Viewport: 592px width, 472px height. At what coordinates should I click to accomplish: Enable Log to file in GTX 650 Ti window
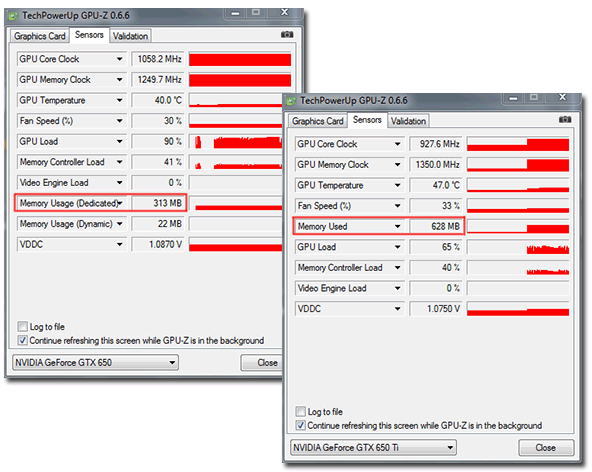pyautogui.click(x=301, y=411)
